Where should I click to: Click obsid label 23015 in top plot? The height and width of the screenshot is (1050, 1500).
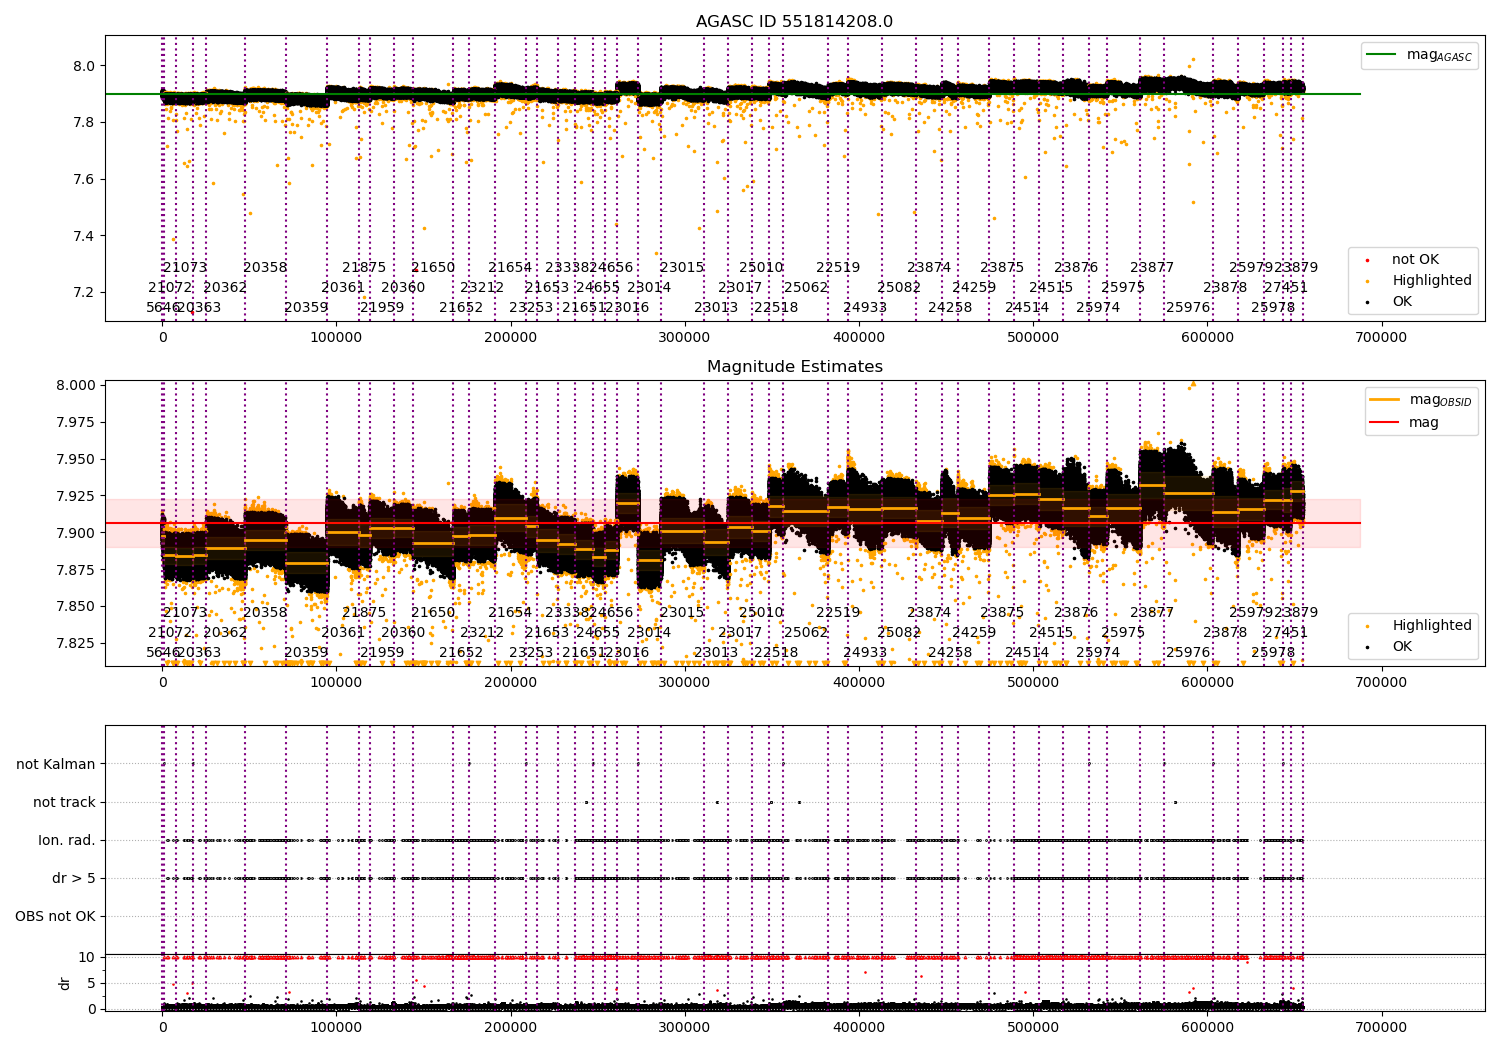pos(682,268)
